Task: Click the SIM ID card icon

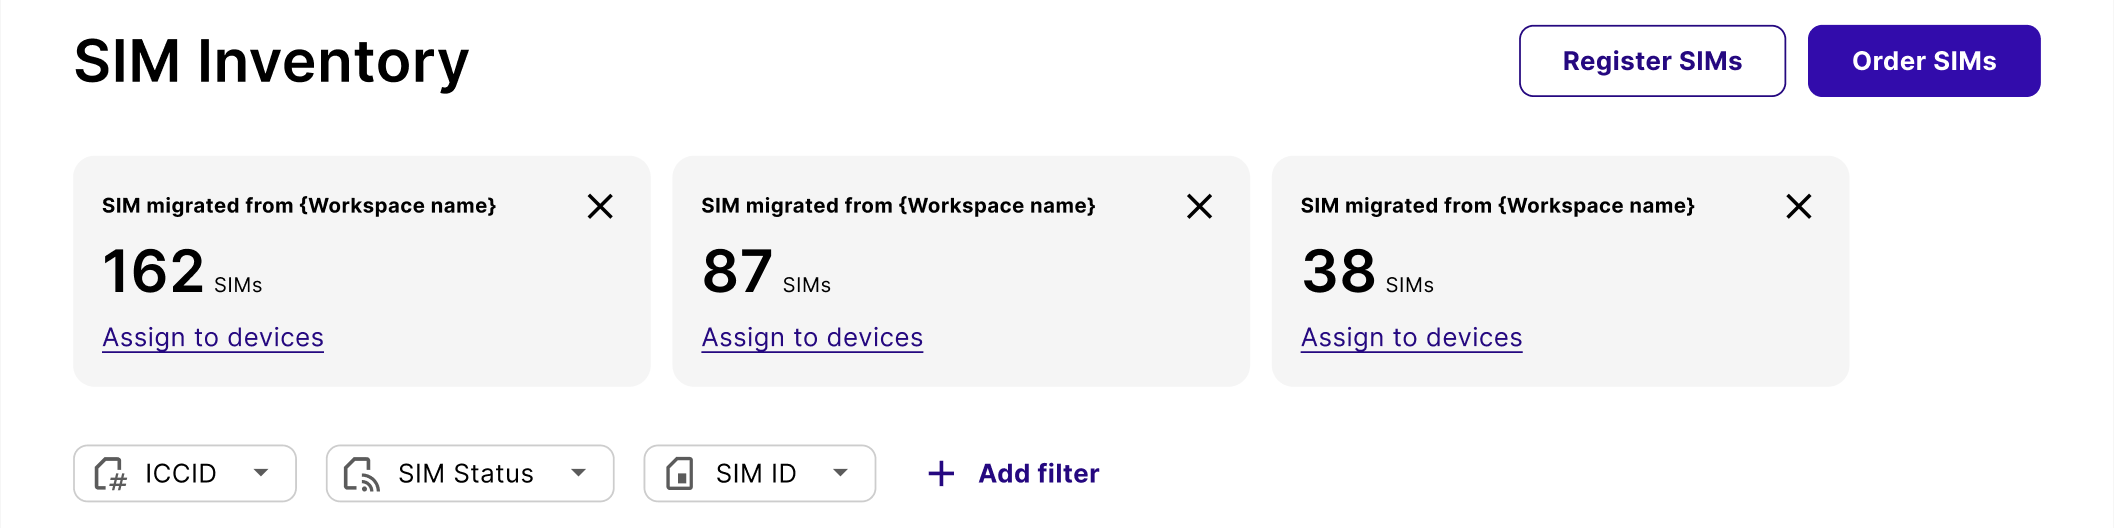Action: [x=680, y=474]
